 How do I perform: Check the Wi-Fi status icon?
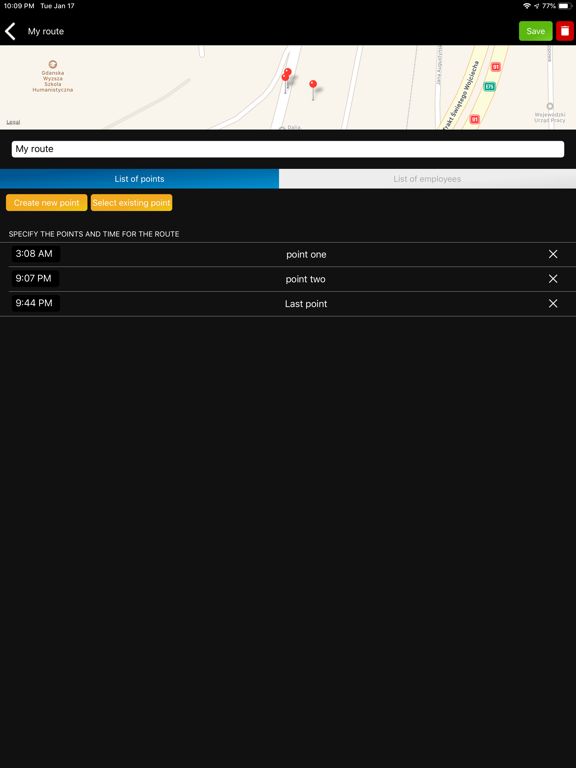coord(527,6)
